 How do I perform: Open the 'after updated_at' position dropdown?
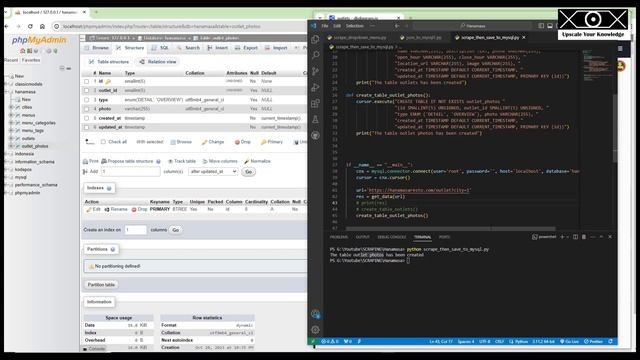point(213,172)
